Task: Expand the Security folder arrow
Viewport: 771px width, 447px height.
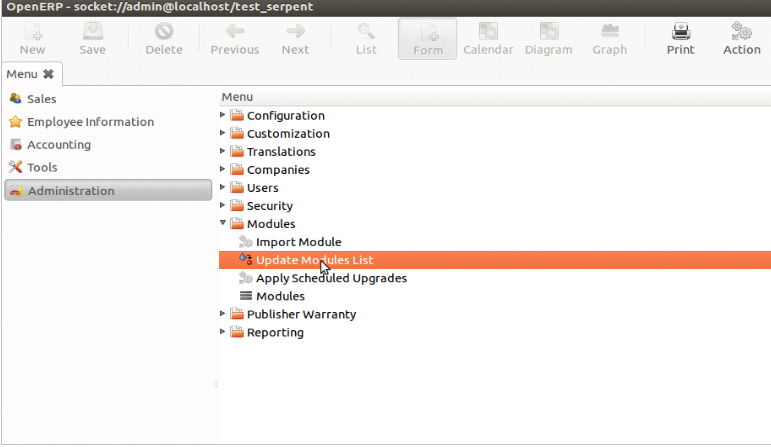Action: point(223,205)
